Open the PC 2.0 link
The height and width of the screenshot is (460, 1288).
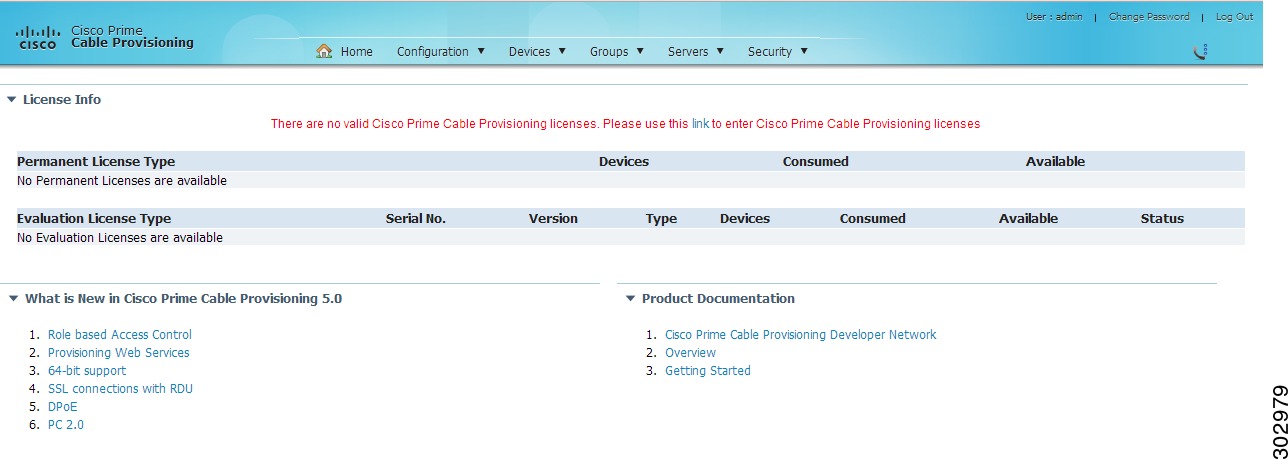click(x=66, y=425)
